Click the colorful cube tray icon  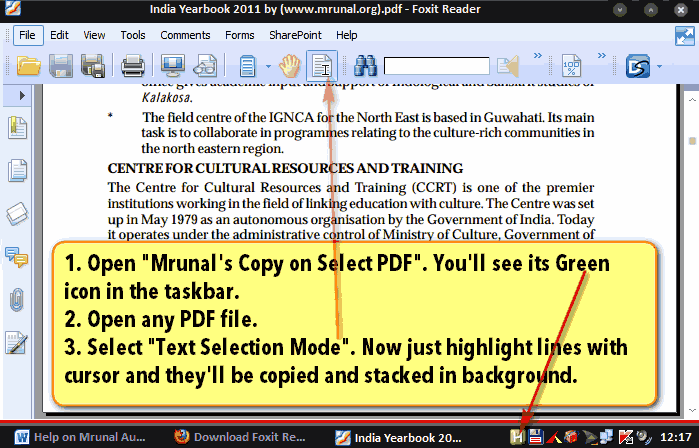[571, 437]
